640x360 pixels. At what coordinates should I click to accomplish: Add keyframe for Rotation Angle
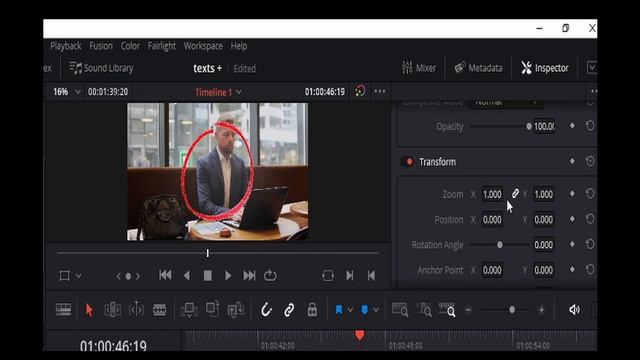572,244
